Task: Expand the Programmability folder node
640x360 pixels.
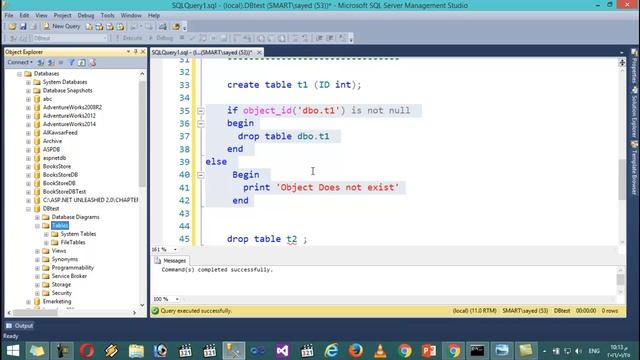Action: pyautogui.click(x=37, y=268)
